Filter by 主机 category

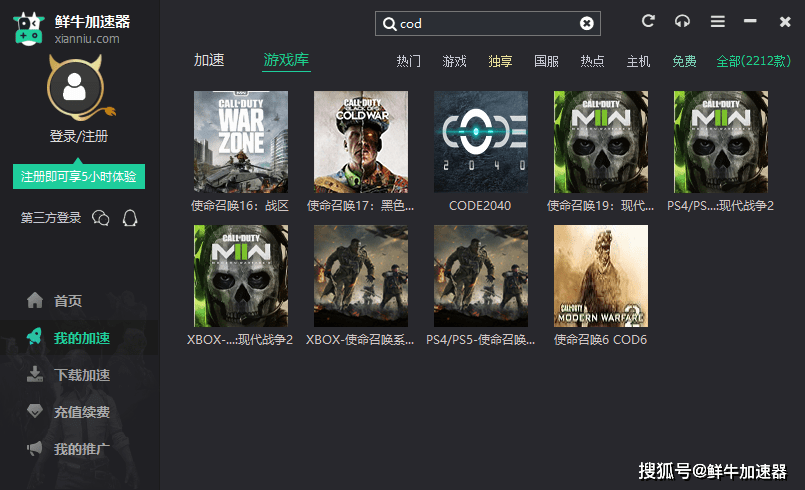pos(638,61)
